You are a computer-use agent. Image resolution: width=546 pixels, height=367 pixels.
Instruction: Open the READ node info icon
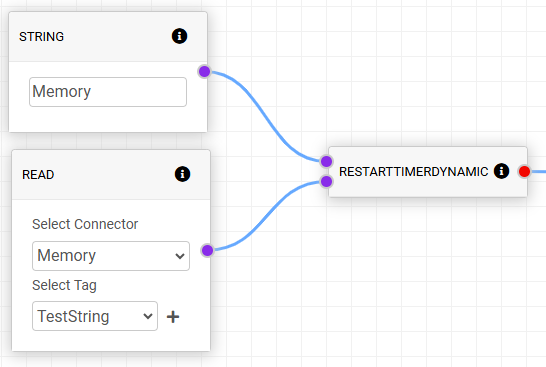click(182, 174)
